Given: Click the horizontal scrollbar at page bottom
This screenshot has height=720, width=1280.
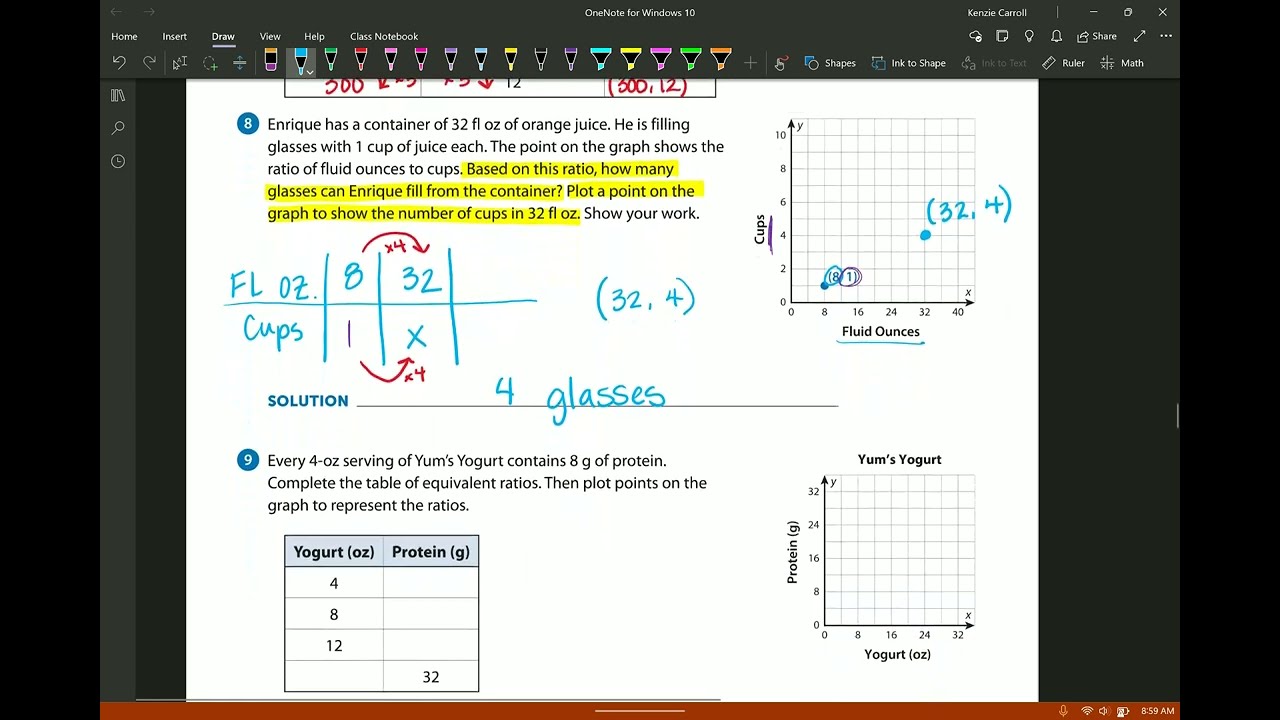Looking at the screenshot, I should [428, 700].
